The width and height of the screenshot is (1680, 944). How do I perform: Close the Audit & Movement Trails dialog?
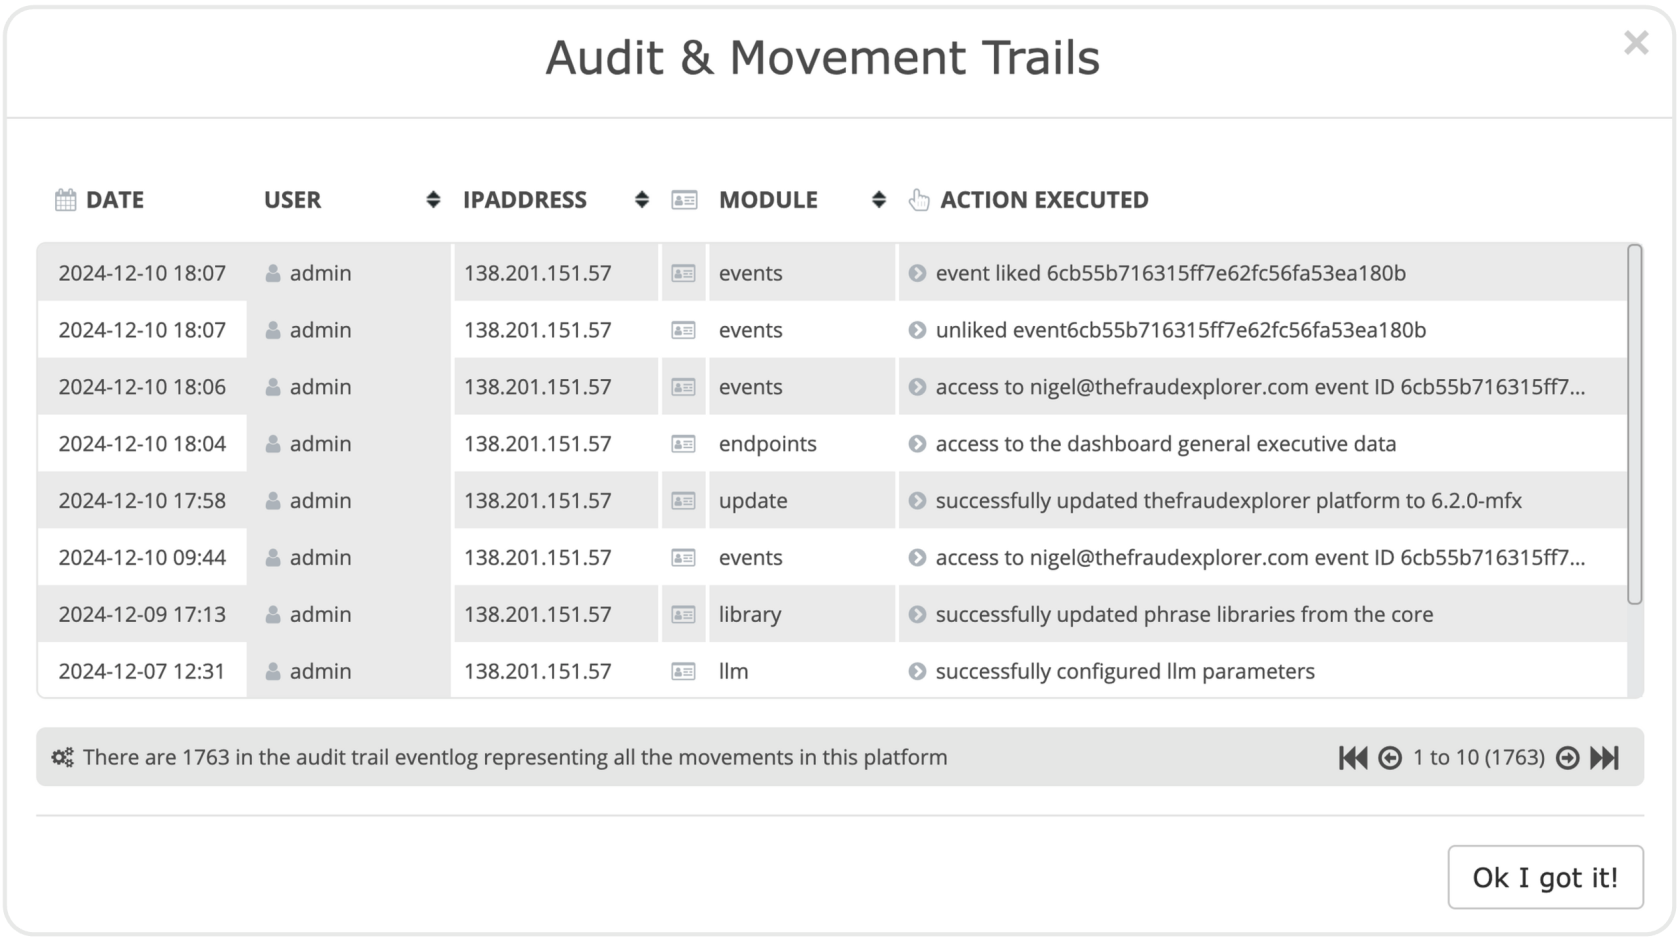point(1636,43)
